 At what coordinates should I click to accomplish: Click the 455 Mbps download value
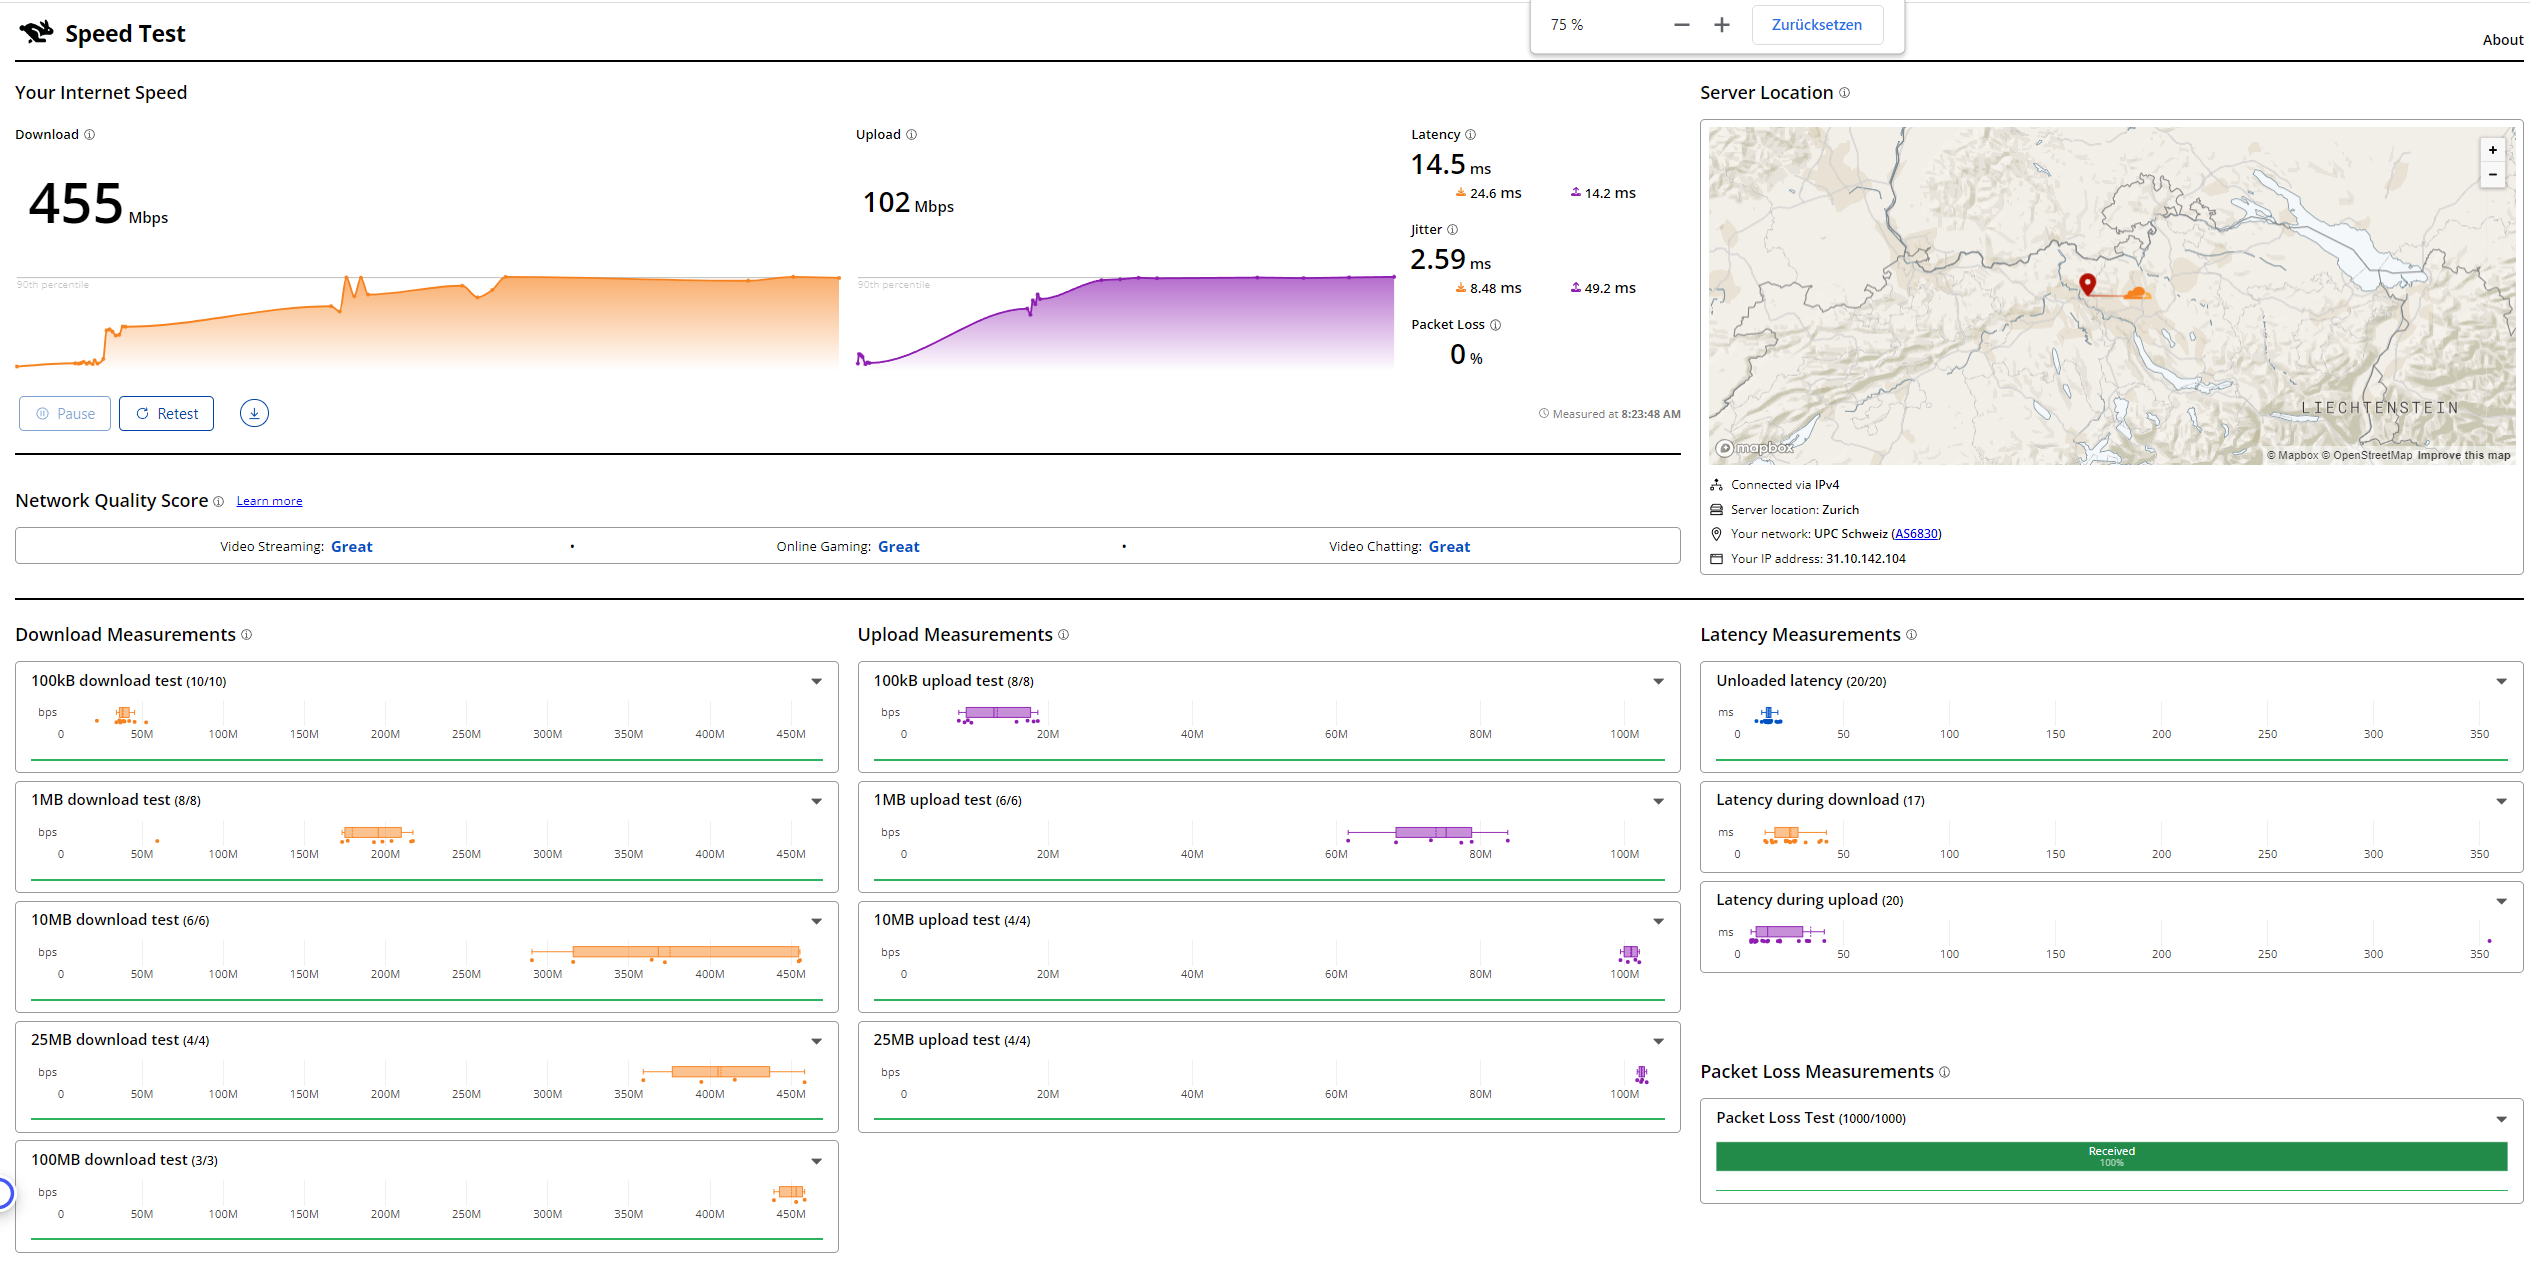(98, 204)
